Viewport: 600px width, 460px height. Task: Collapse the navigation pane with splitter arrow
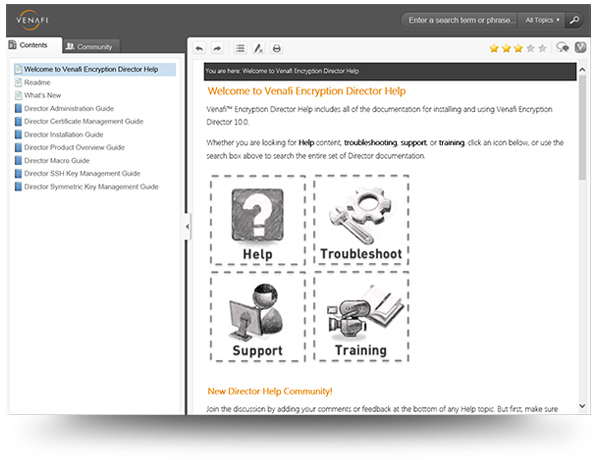[187, 227]
